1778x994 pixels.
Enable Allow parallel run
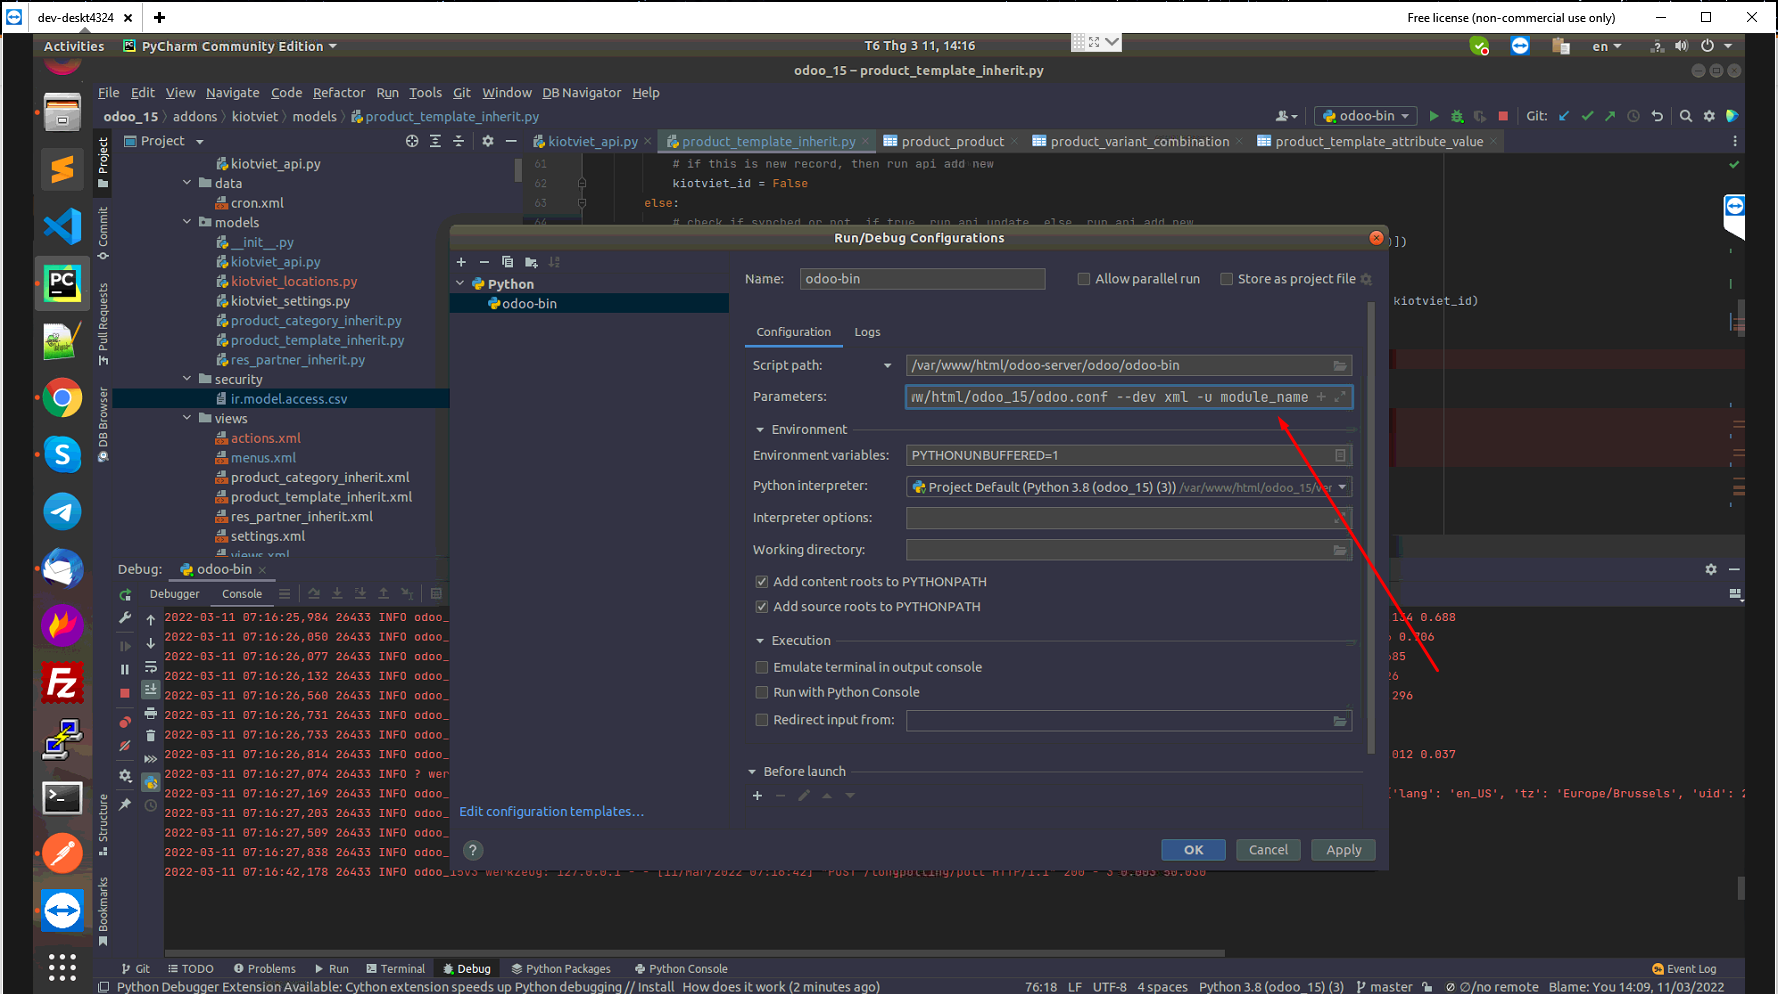[1084, 279]
